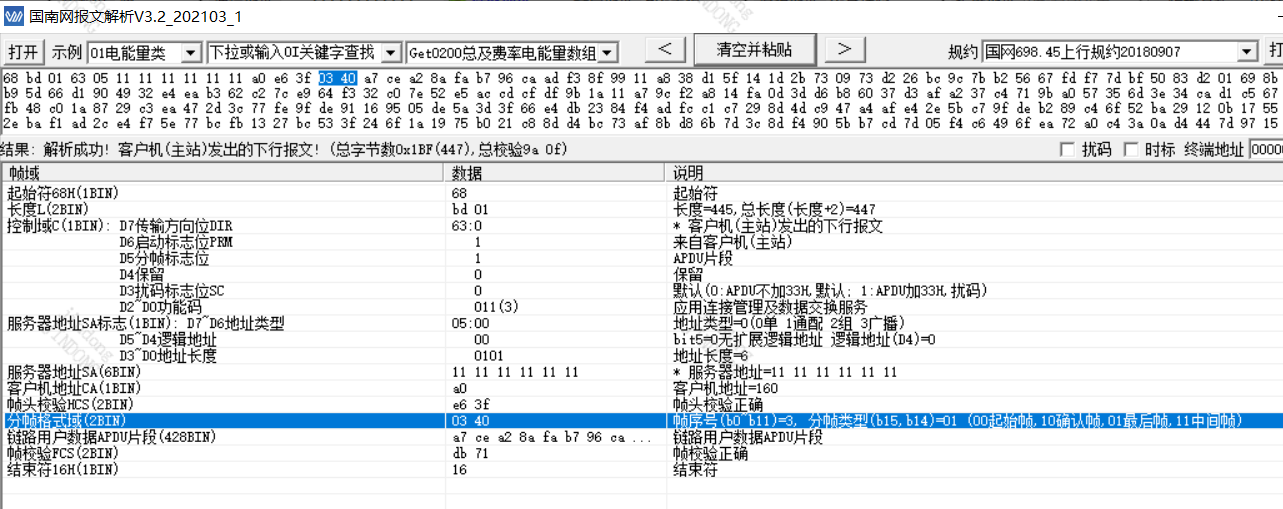Toggle the 扰码 checkbox

click(x=1066, y=150)
